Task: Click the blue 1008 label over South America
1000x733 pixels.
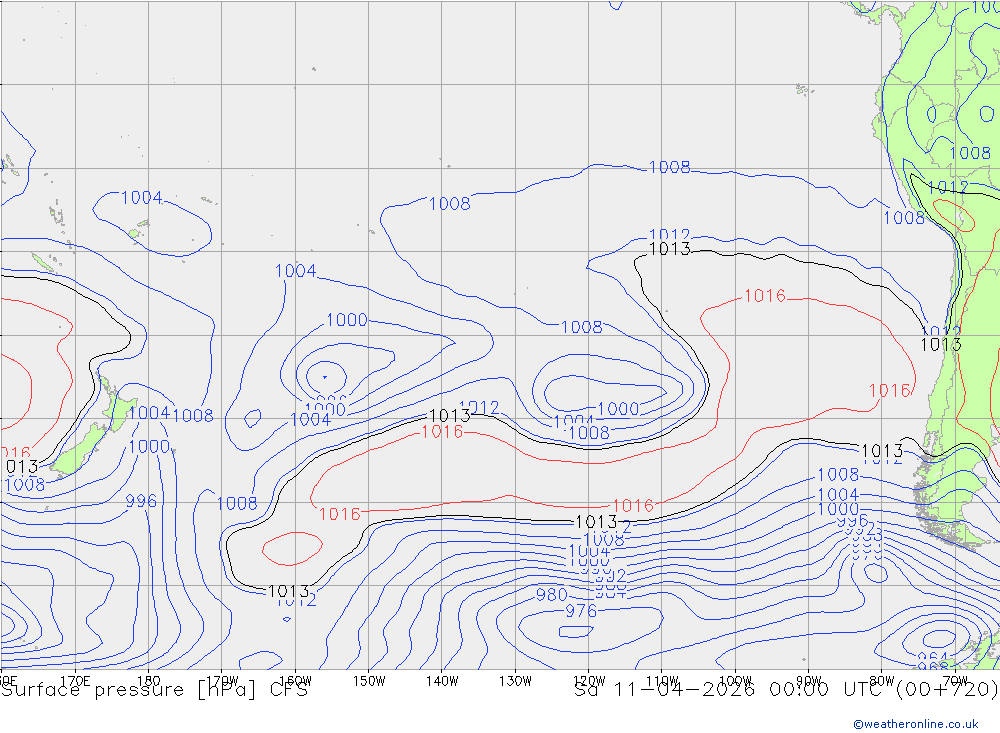Action: tap(970, 153)
